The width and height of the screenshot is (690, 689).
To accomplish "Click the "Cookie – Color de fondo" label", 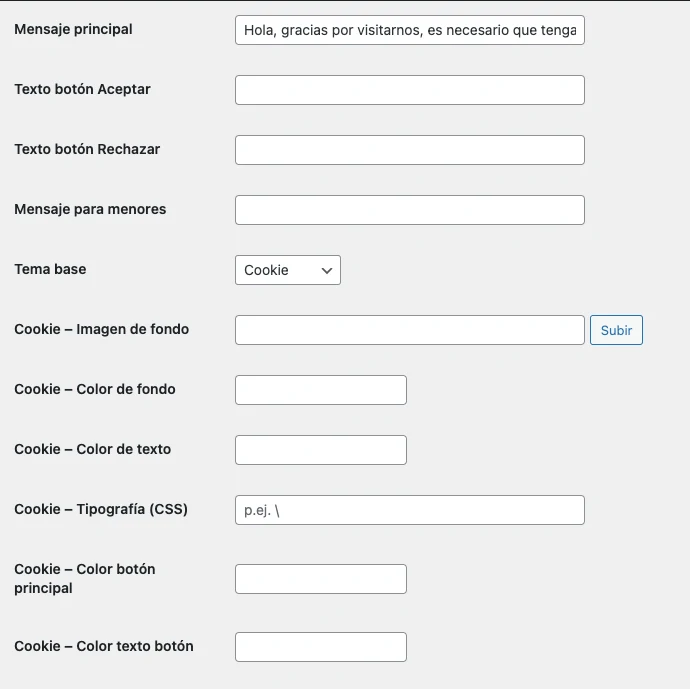I will tap(95, 389).
